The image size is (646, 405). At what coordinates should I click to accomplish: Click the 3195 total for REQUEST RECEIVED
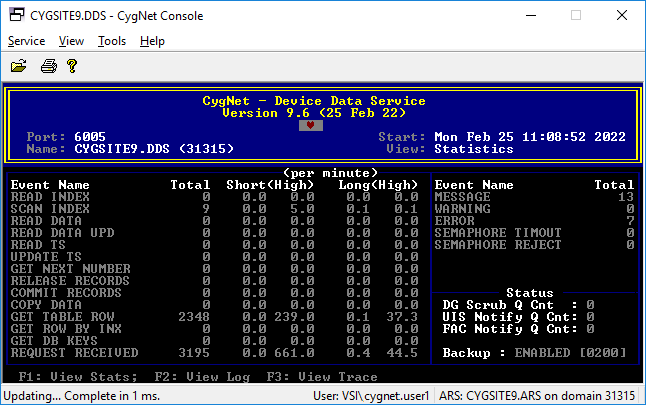click(194, 353)
